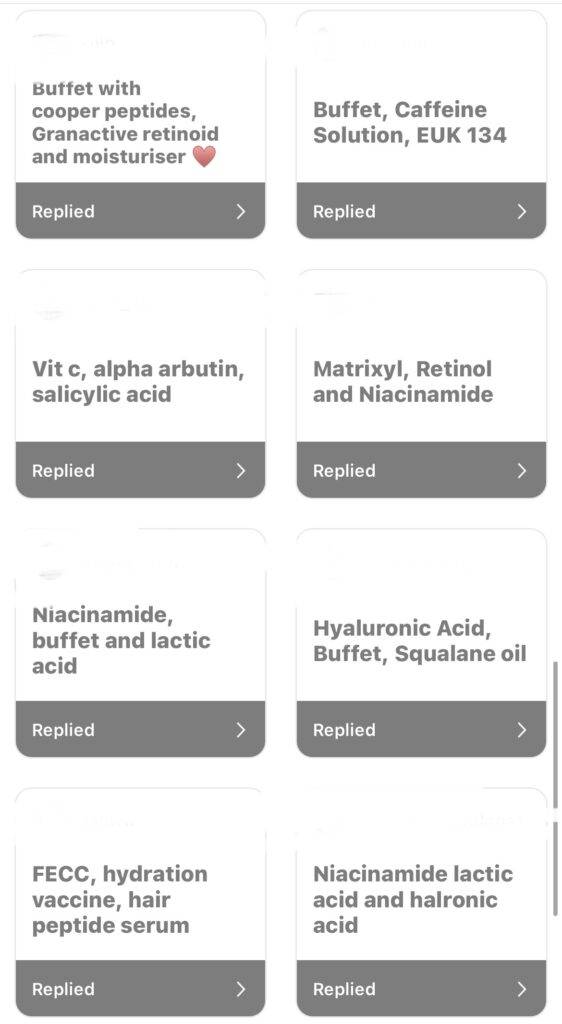Tap chevron on Niacinamide halronic acid card
562x1024 pixels.
(522, 989)
